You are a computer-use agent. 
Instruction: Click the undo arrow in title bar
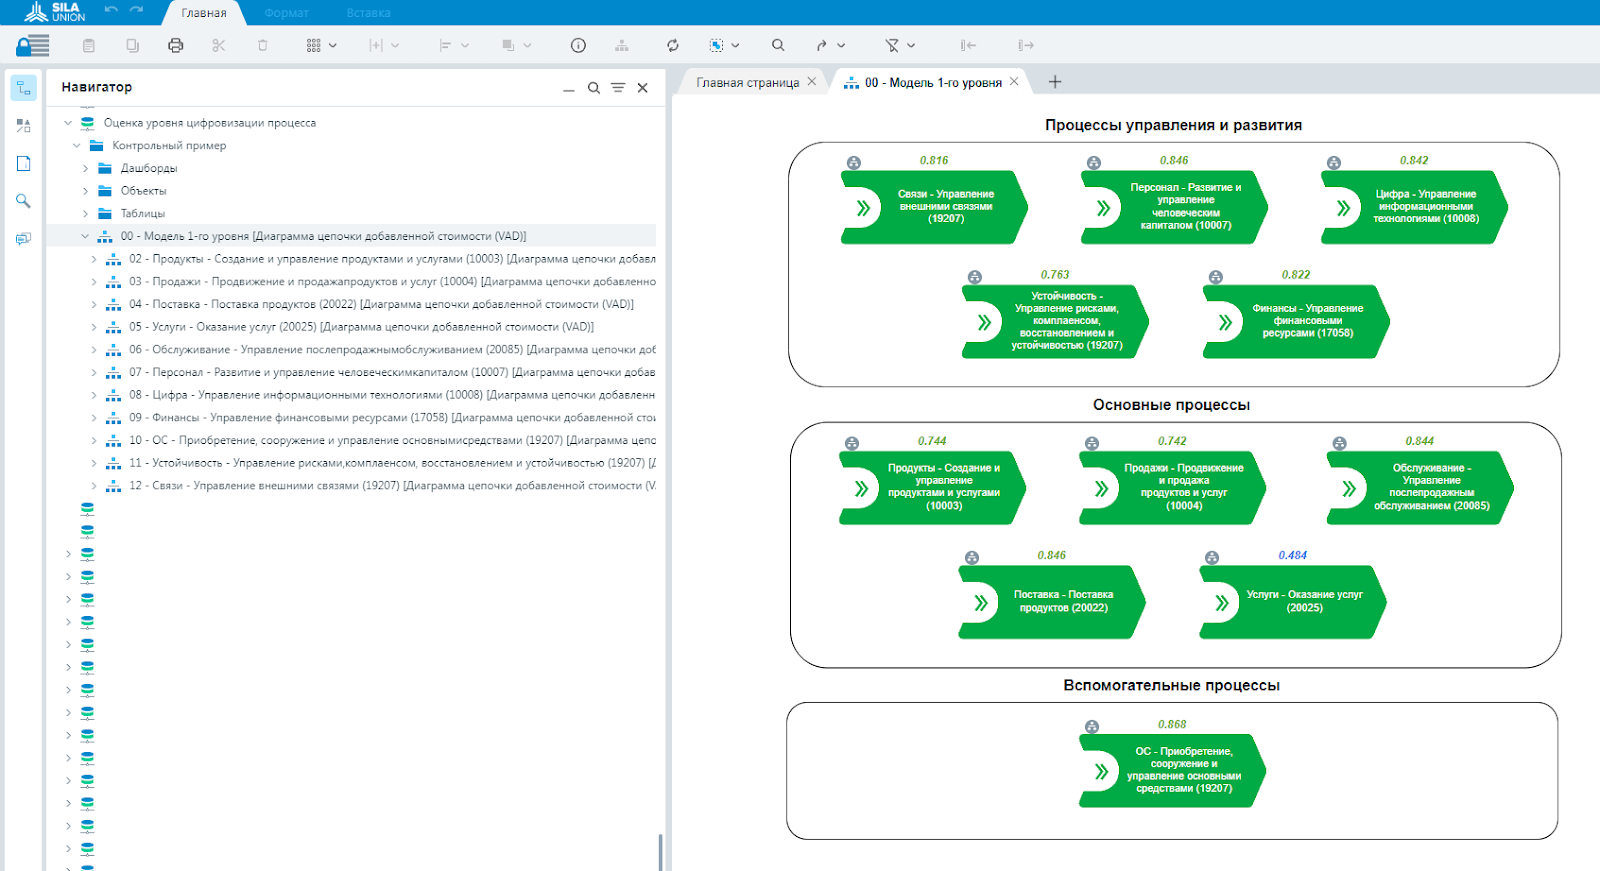(x=111, y=11)
